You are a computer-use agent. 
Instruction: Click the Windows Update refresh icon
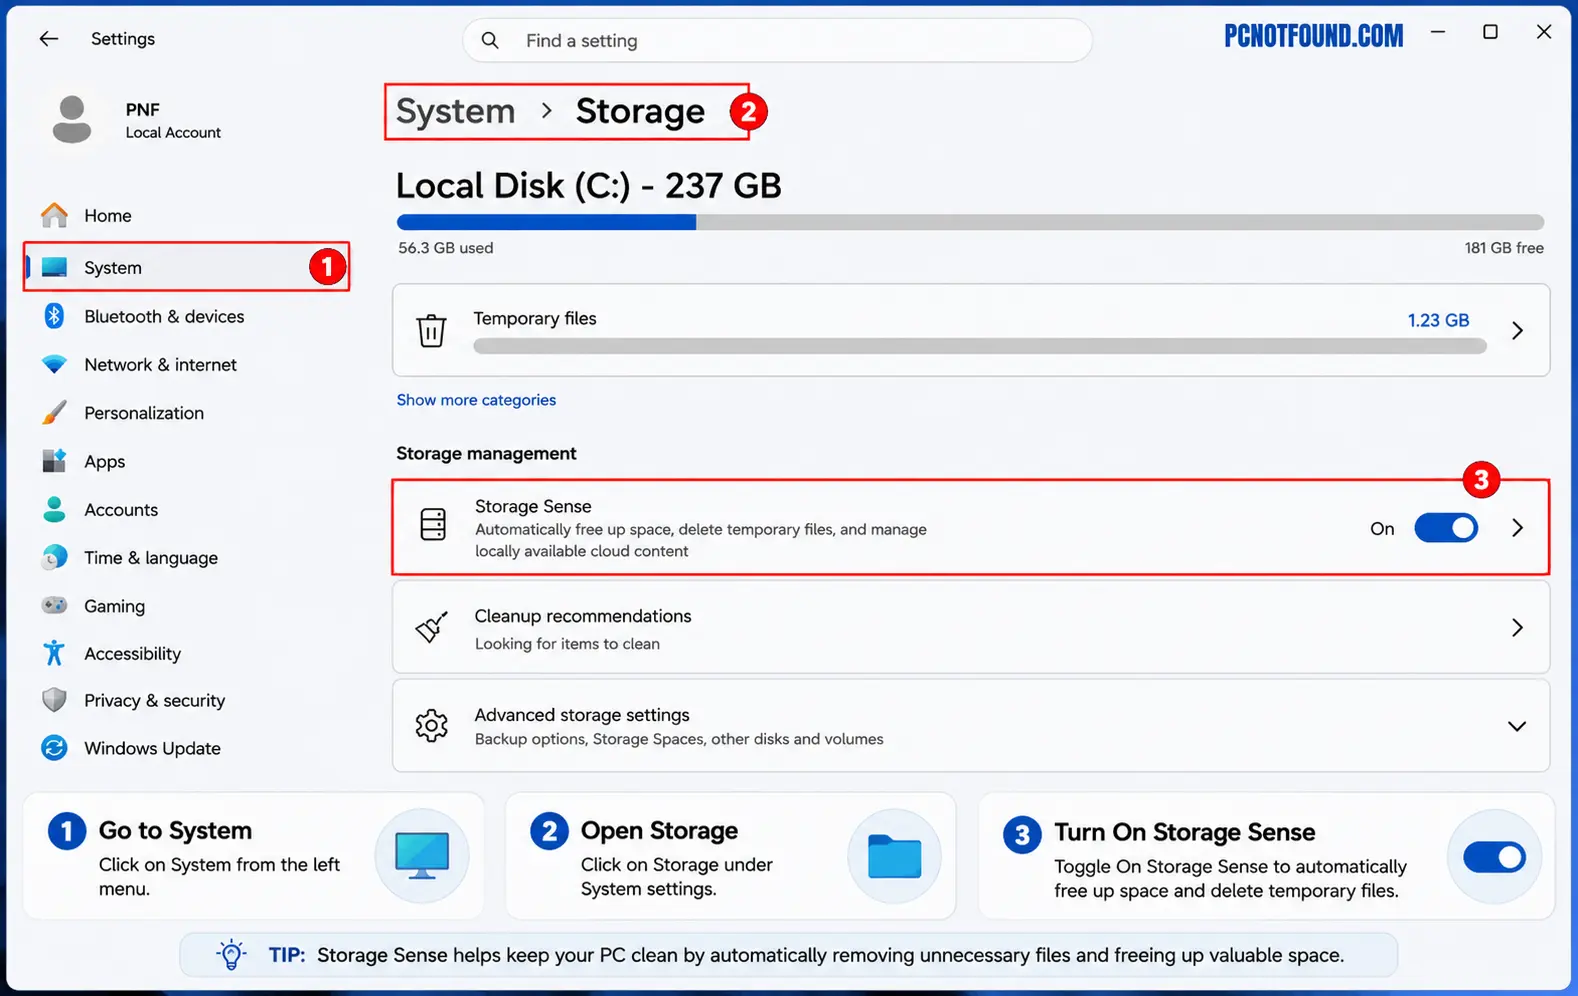pyautogui.click(x=54, y=748)
